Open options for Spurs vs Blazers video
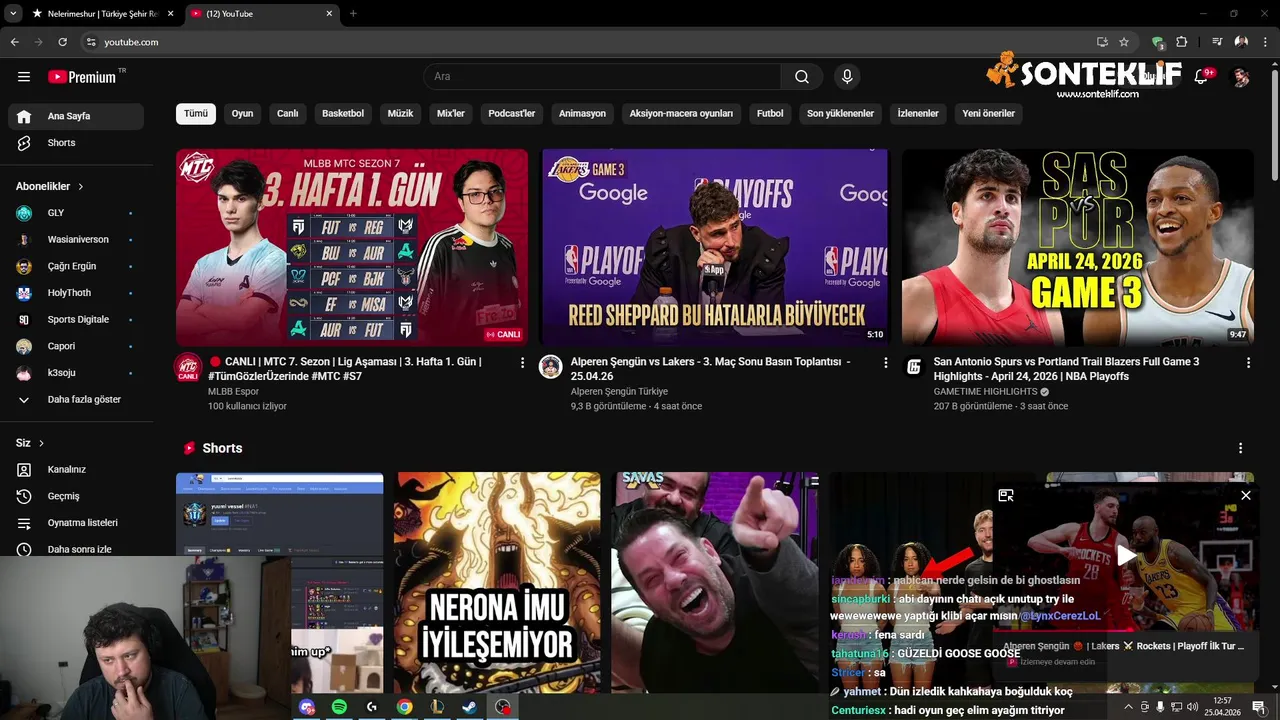This screenshot has width=1280, height=720. click(x=1248, y=363)
